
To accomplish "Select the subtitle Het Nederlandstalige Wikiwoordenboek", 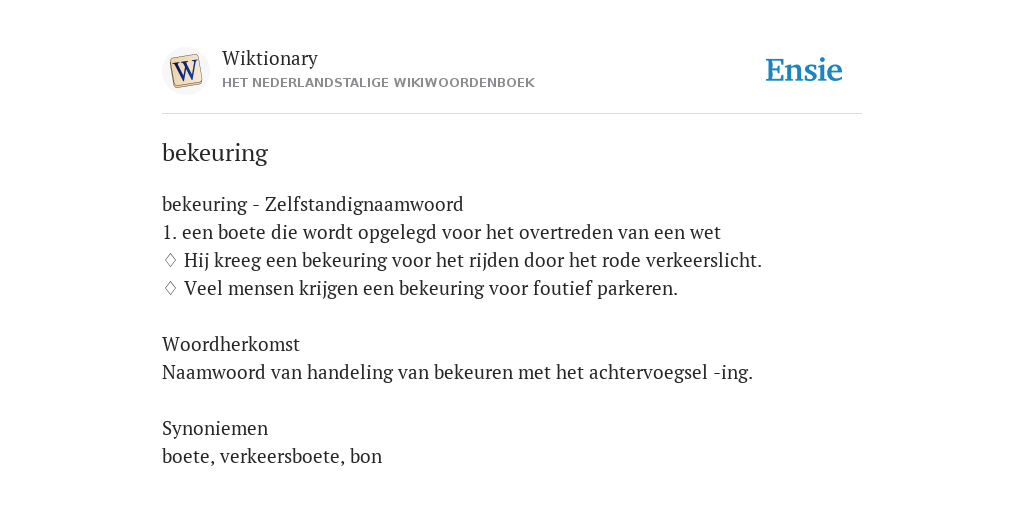I will 378,83.
